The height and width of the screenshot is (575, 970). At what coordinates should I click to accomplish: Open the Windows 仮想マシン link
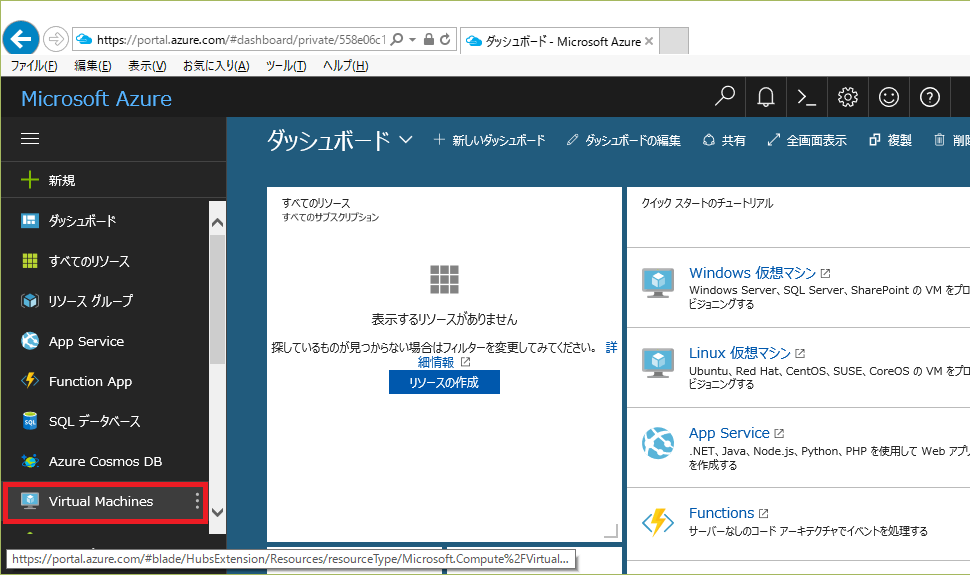(753, 273)
